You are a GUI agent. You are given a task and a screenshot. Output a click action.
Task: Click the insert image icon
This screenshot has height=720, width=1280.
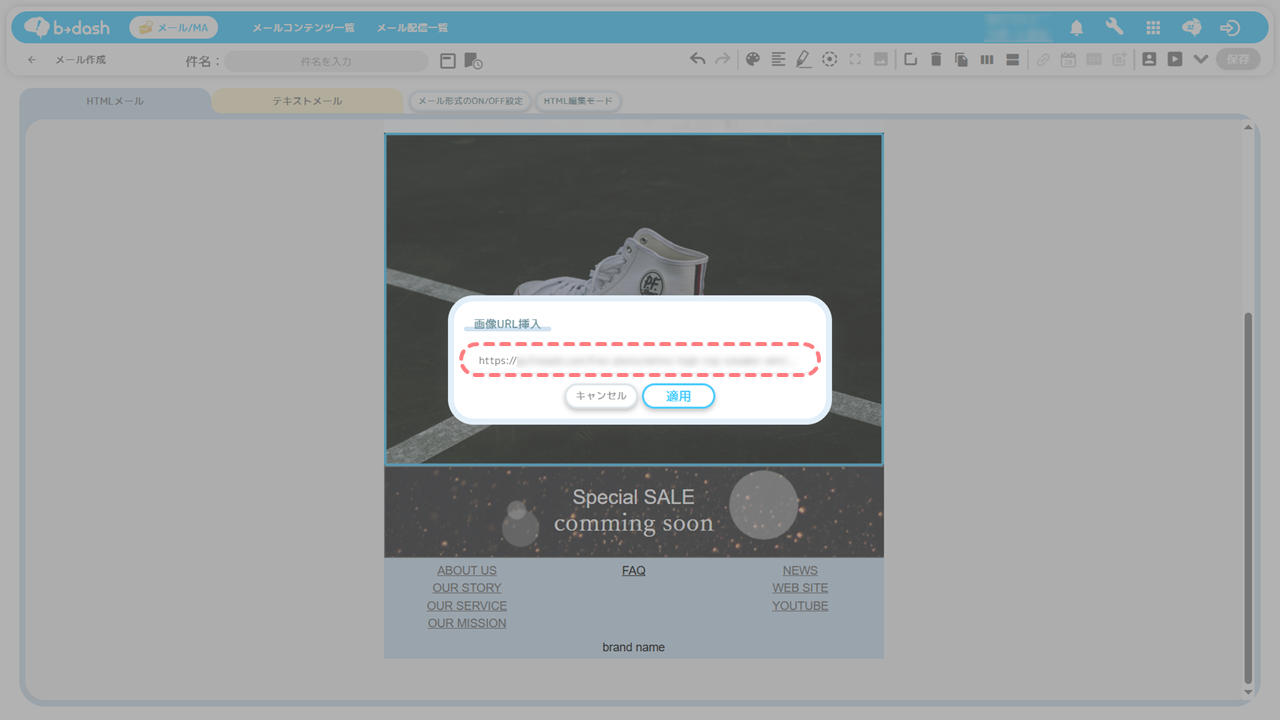coord(881,59)
